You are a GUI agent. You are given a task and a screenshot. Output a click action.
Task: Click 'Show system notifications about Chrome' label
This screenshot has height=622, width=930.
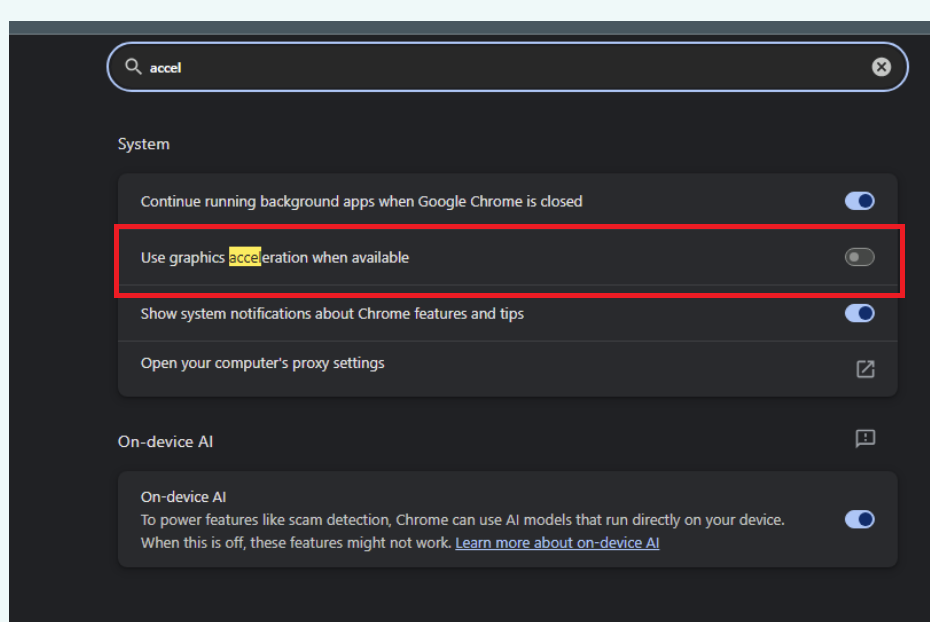(x=332, y=314)
